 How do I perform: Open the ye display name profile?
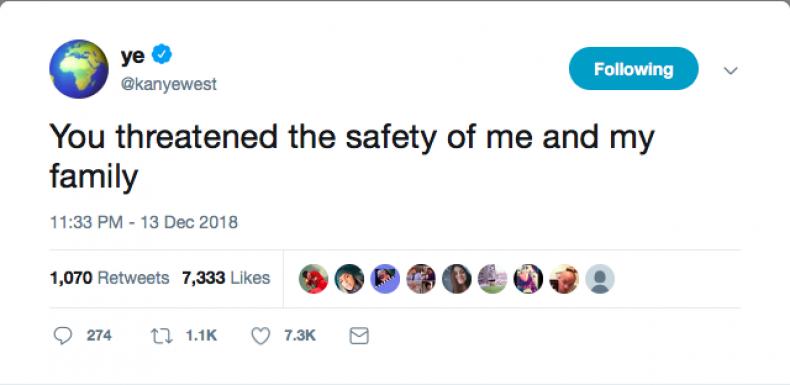point(133,55)
